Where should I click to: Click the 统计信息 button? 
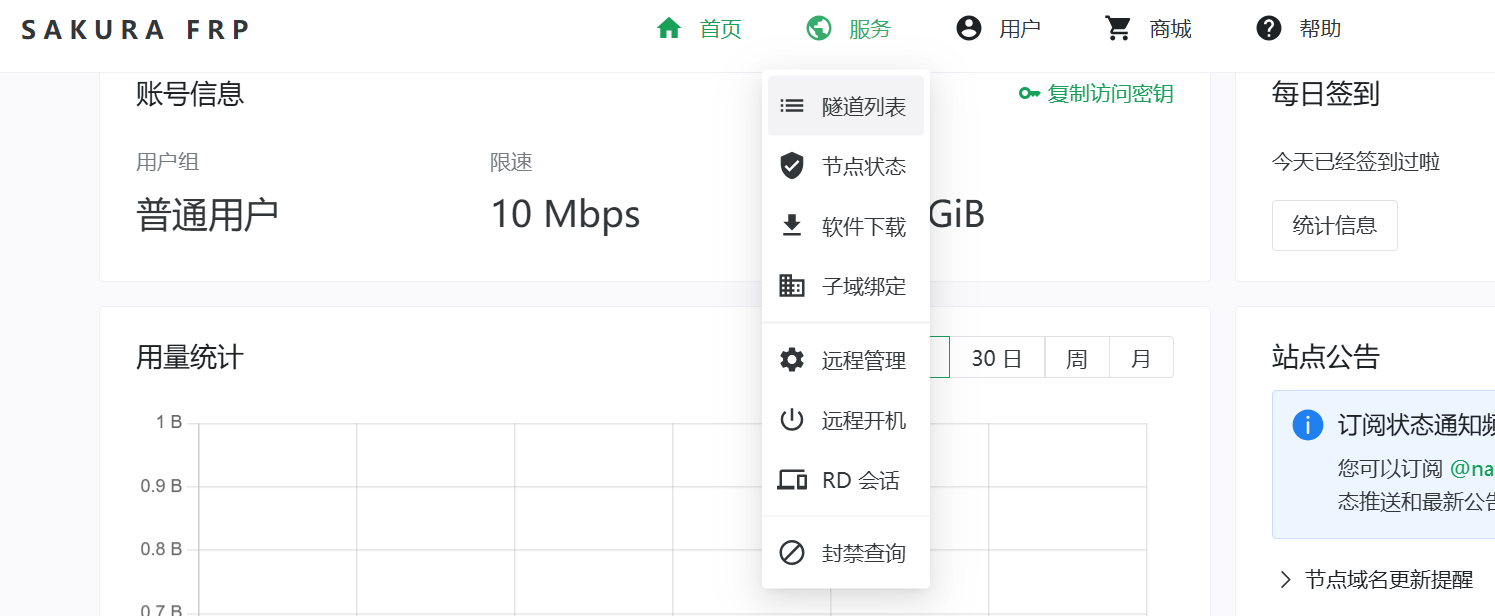pos(1334,225)
